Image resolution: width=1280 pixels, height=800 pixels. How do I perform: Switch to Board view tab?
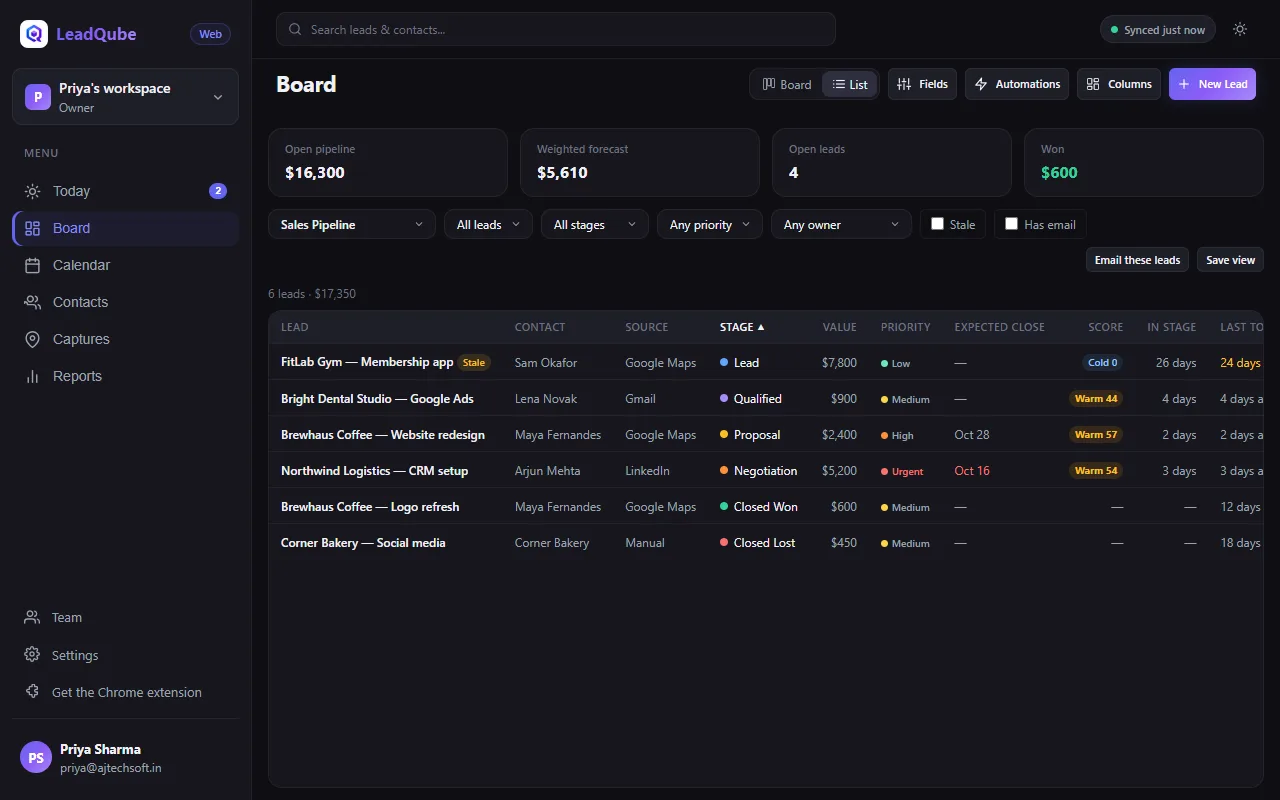787,84
